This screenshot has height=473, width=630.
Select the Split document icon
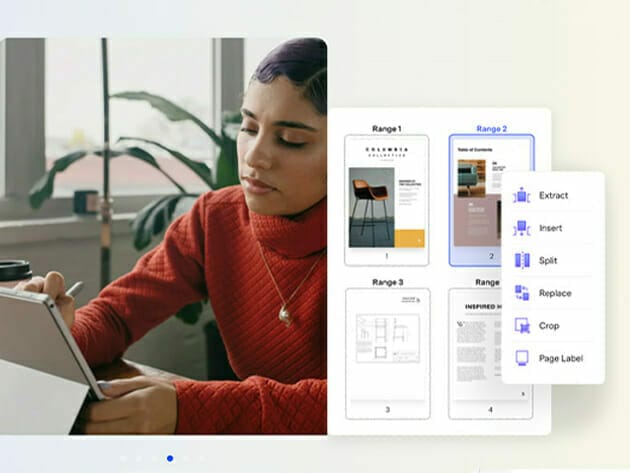[521, 261]
